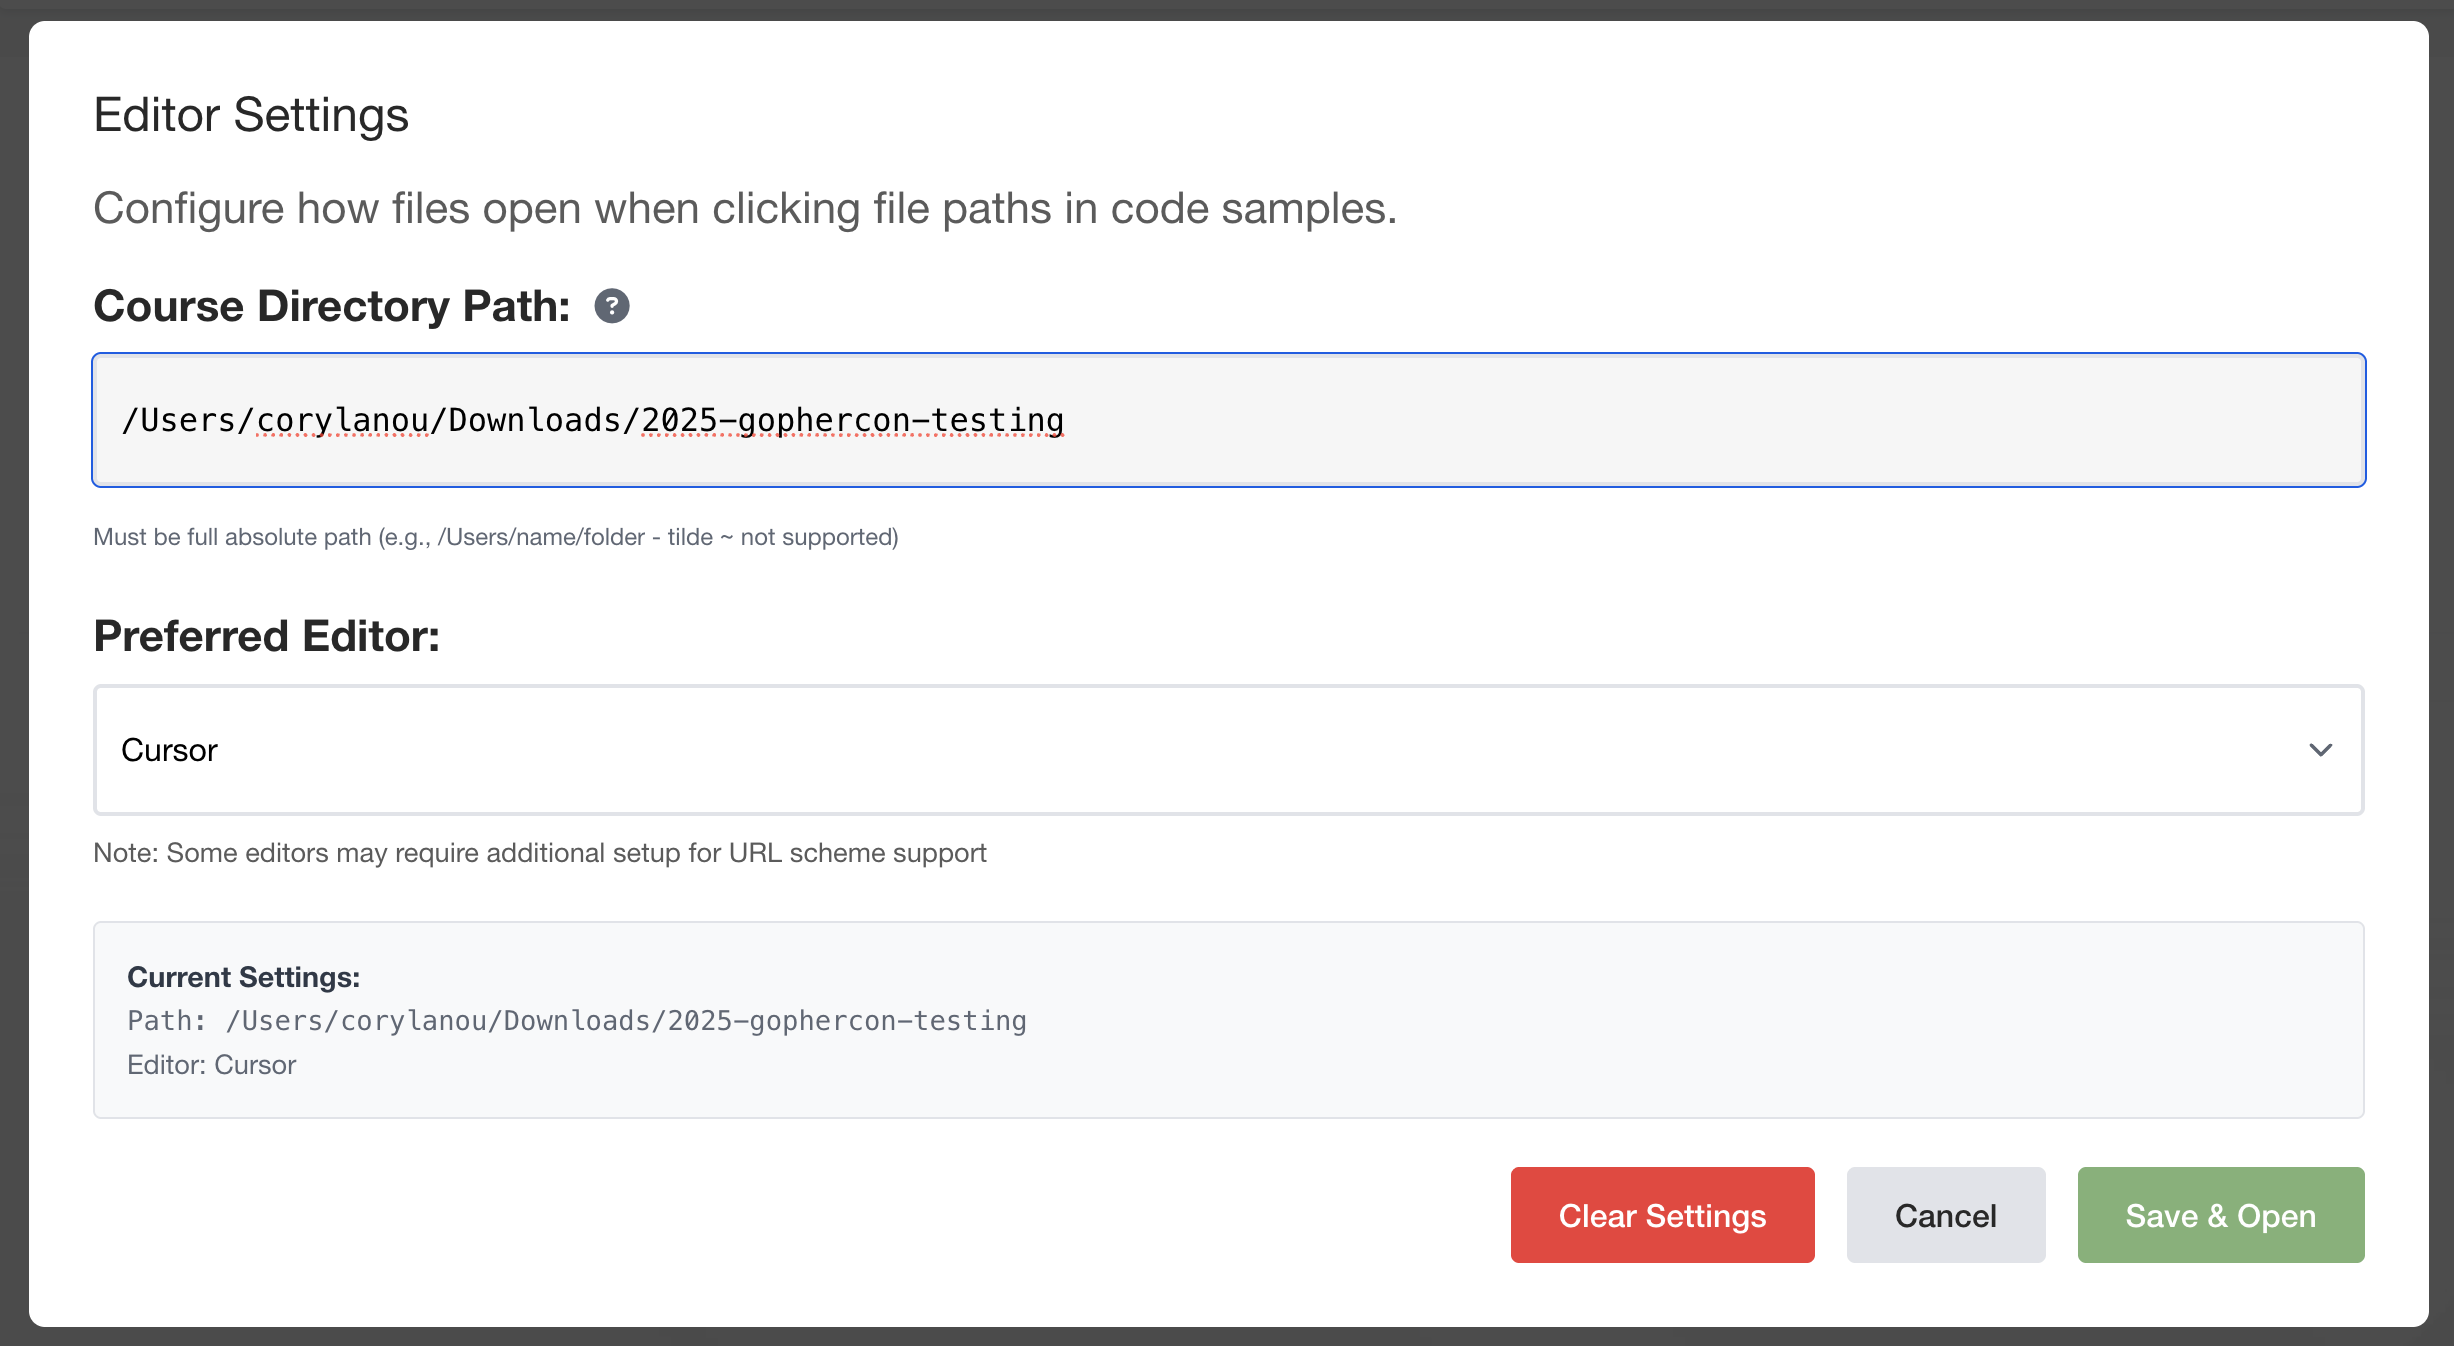Click the Editor: Cursor line in Current Settings

coord(211,1064)
